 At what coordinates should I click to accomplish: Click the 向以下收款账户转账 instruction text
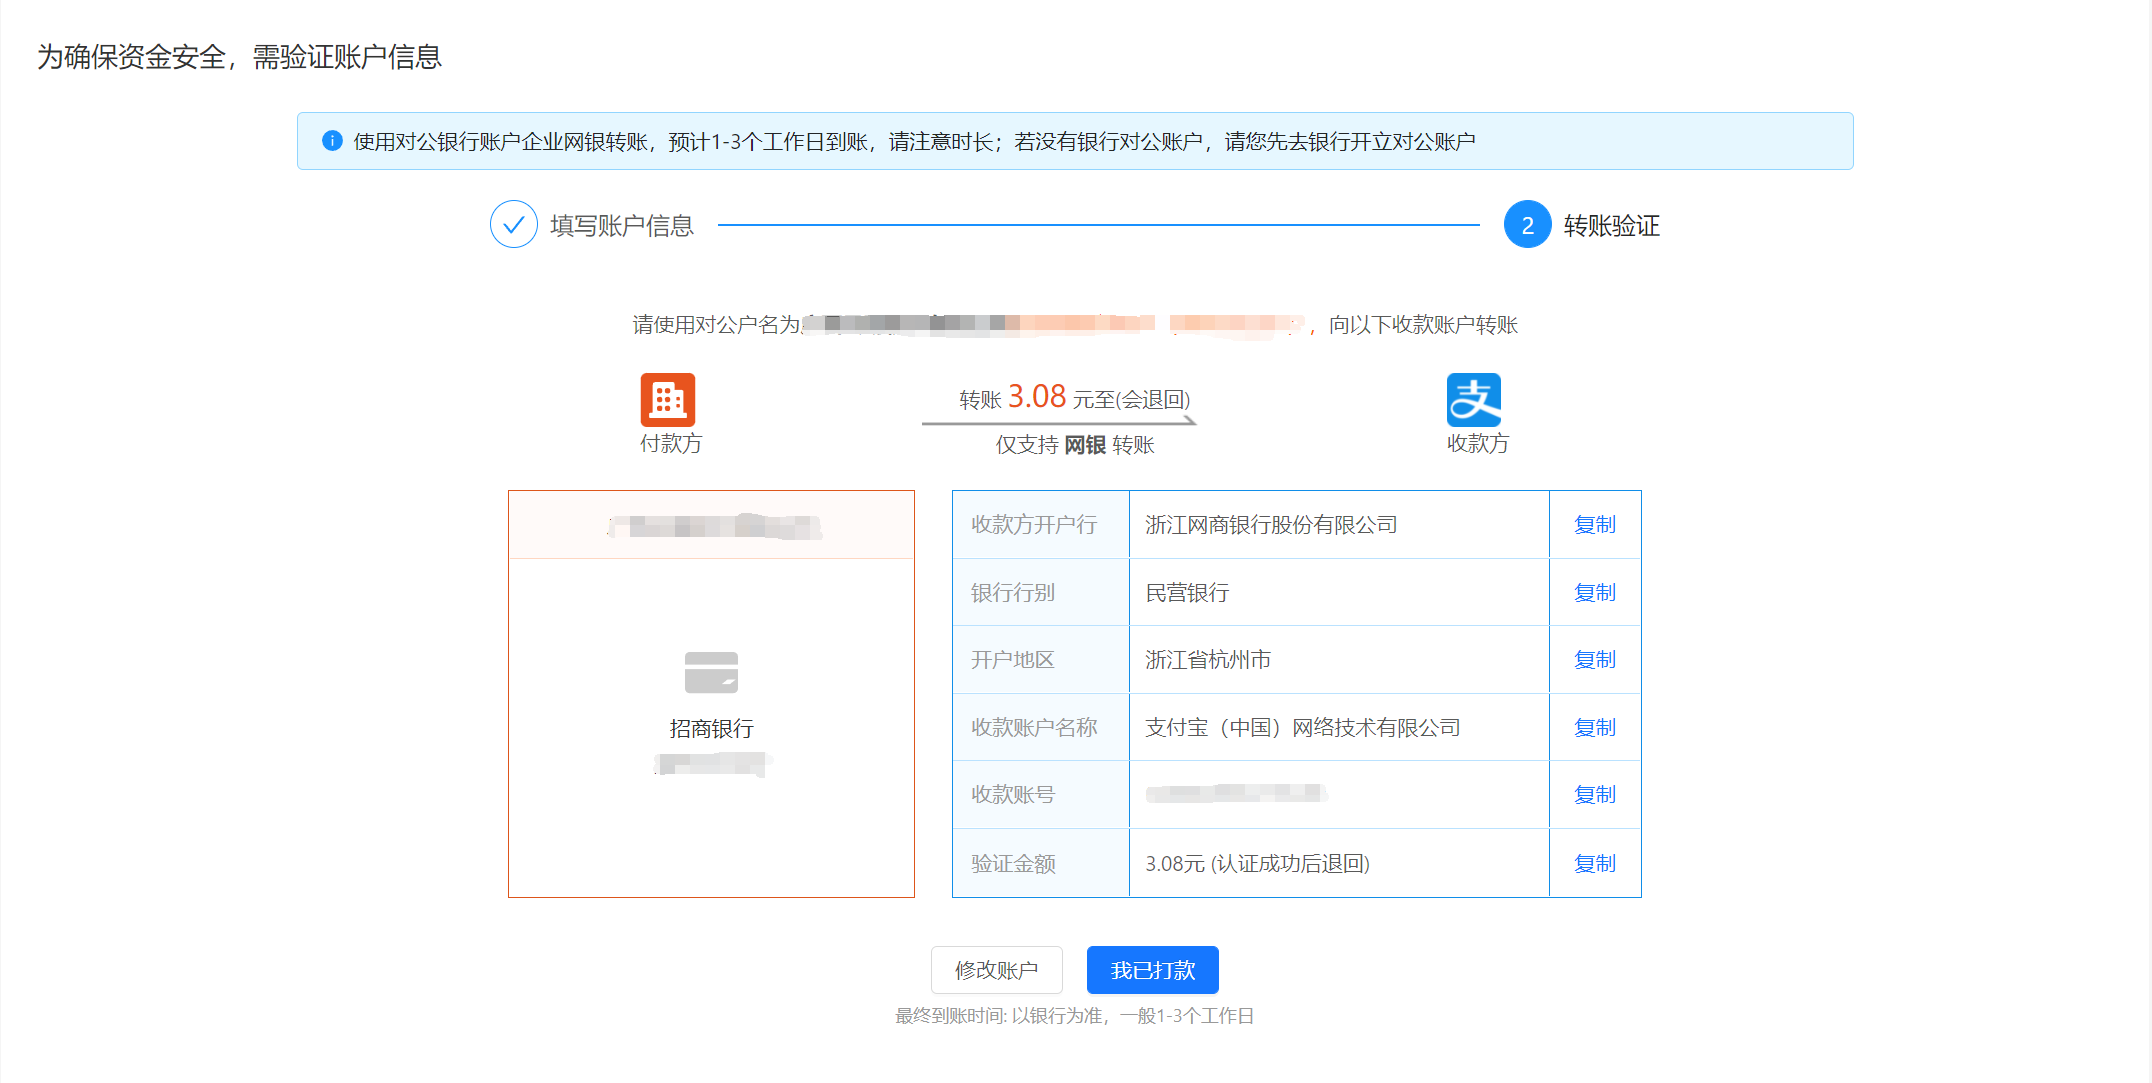1423,325
